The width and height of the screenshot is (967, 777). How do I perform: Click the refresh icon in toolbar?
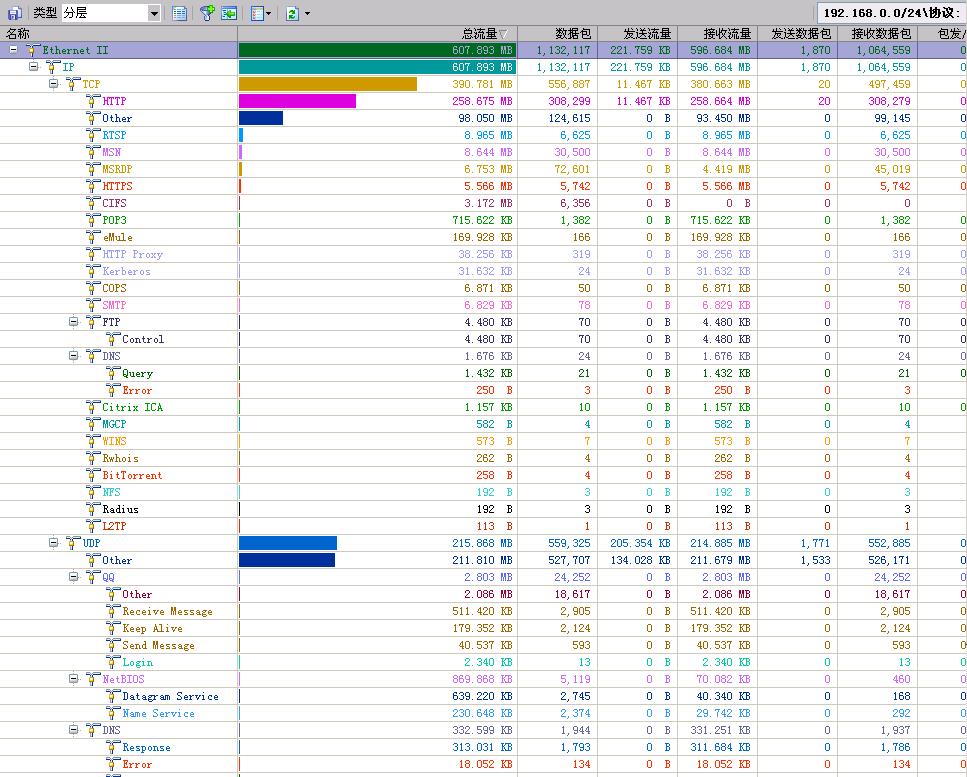coord(291,13)
